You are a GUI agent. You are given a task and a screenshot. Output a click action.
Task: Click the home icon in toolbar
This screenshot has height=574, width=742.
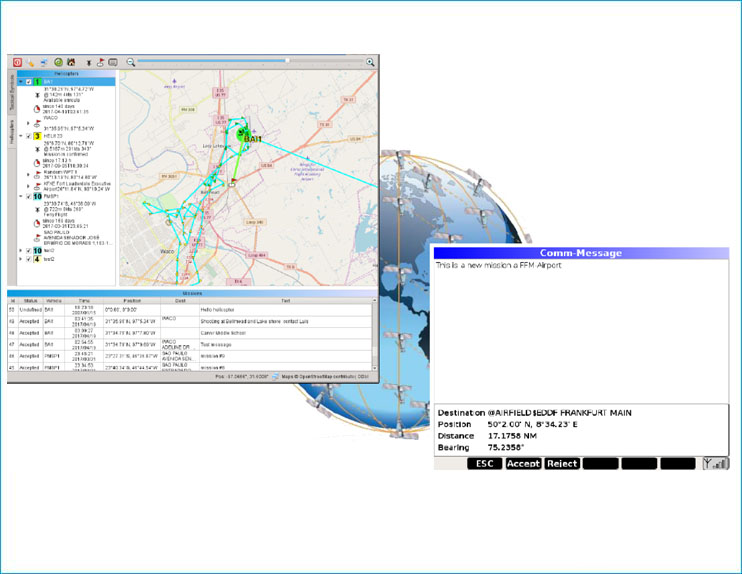71,62
